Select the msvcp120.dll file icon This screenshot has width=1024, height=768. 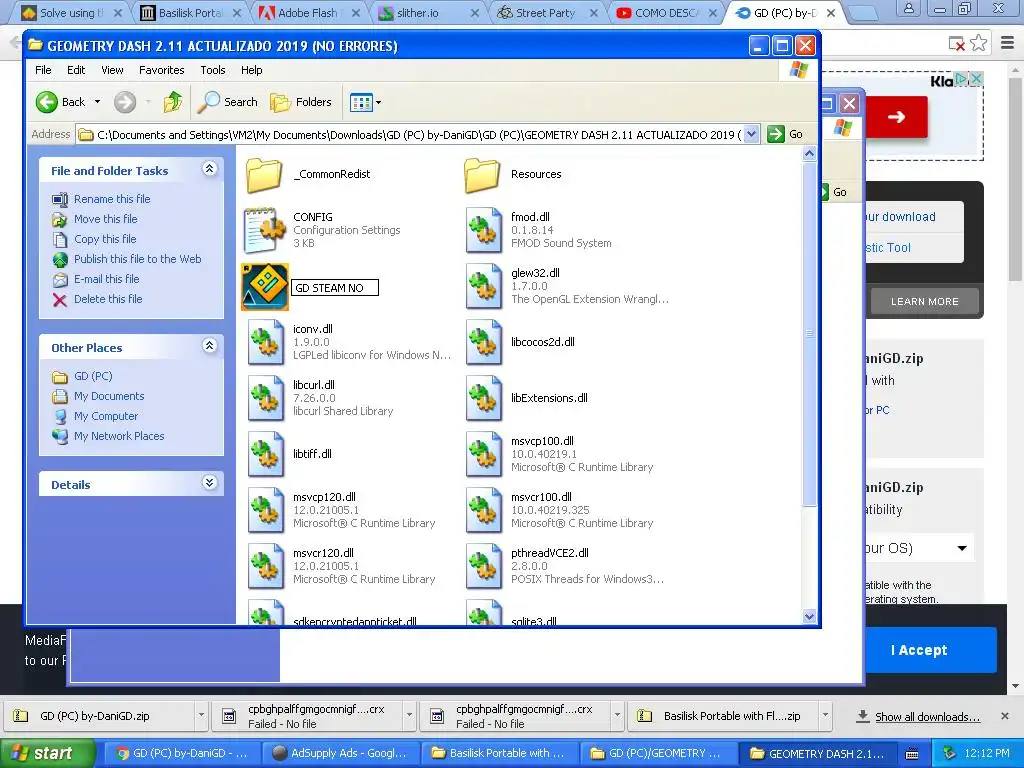pos(266,510)
